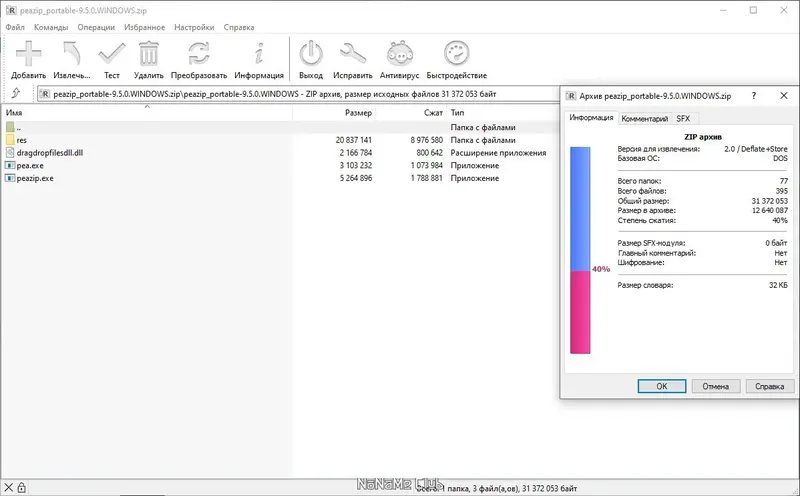The image size is (800, 496).
Task: Close the archive information dialog
Action: pos(784,95)
